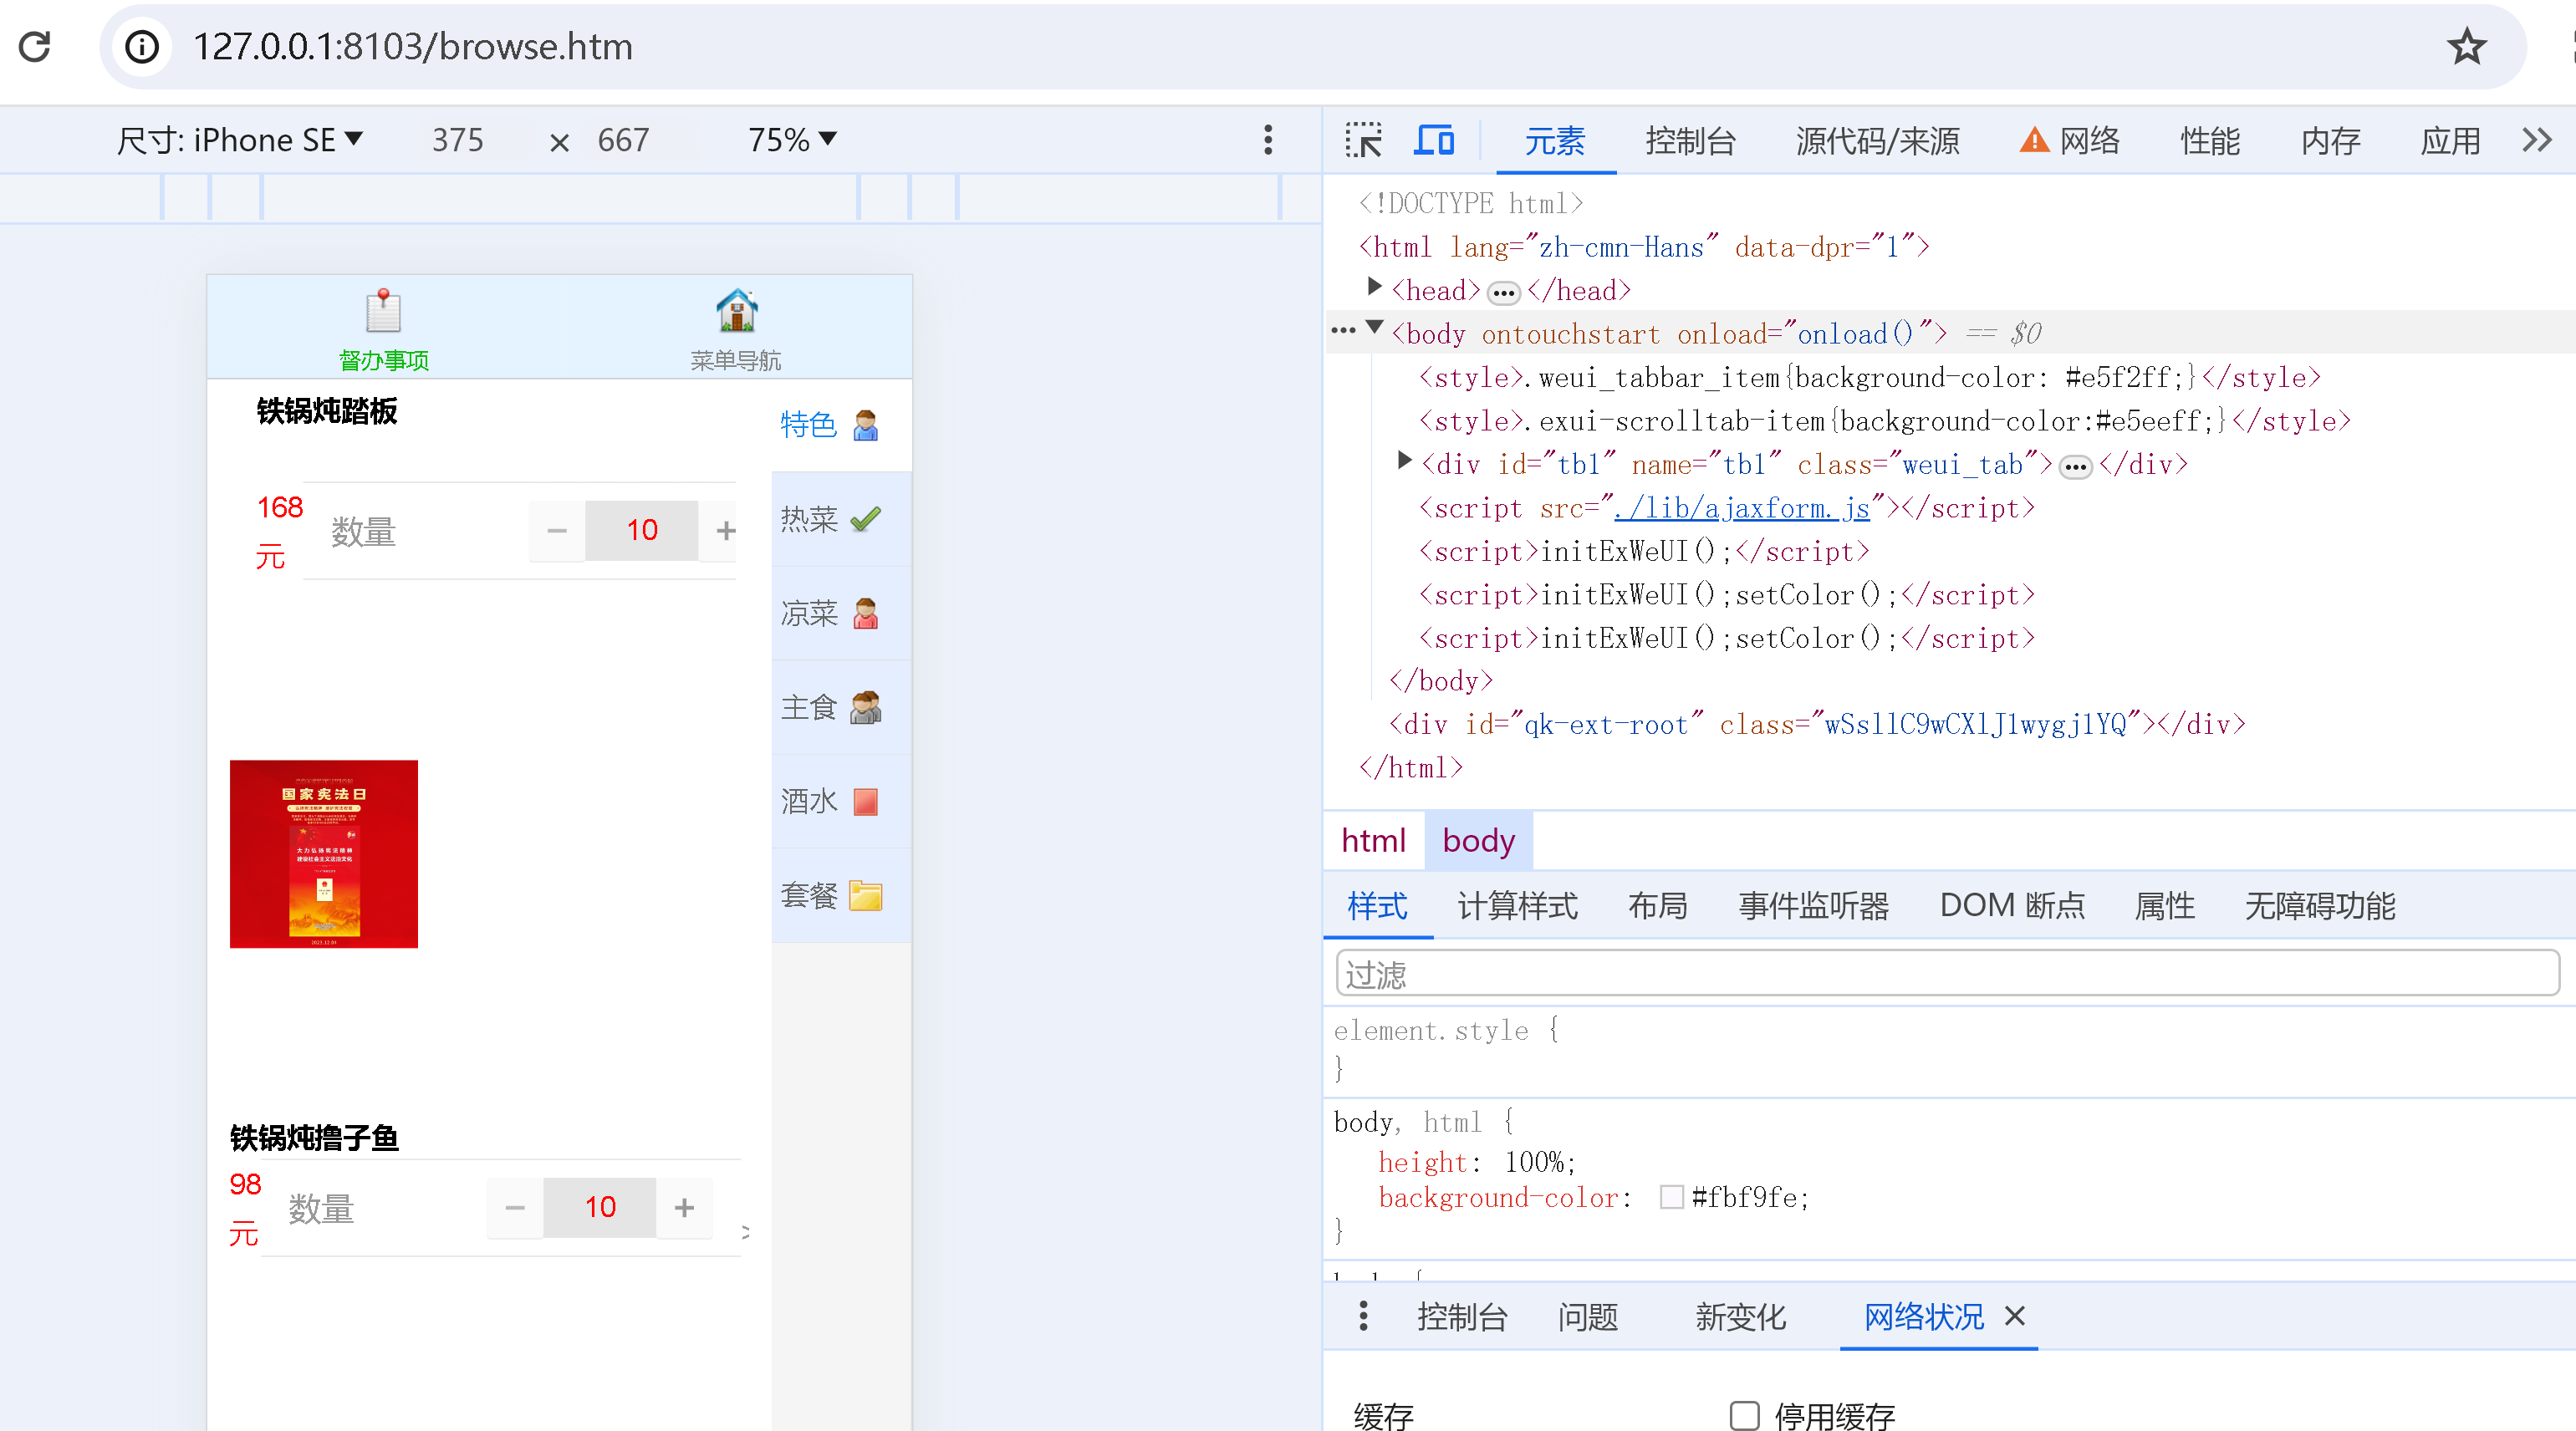The image size is (2576, 1431).
Task: Open the drawer 控制台 tab
Action: point(1462,1317)
